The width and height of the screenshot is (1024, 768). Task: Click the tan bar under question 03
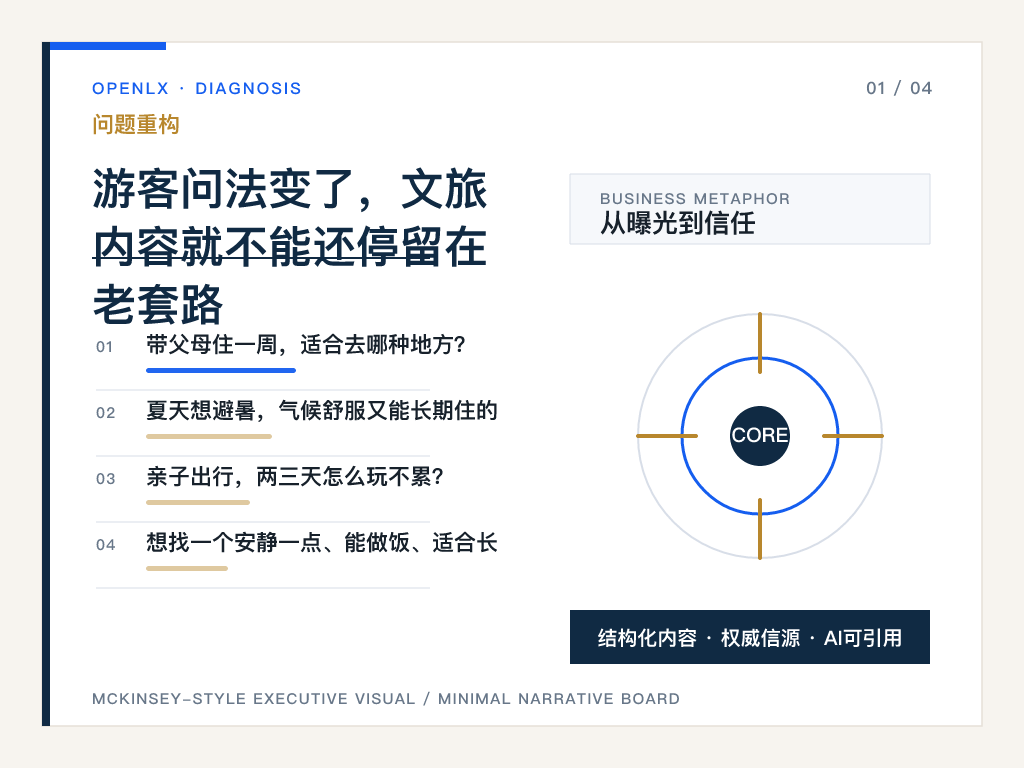[198, 502]
